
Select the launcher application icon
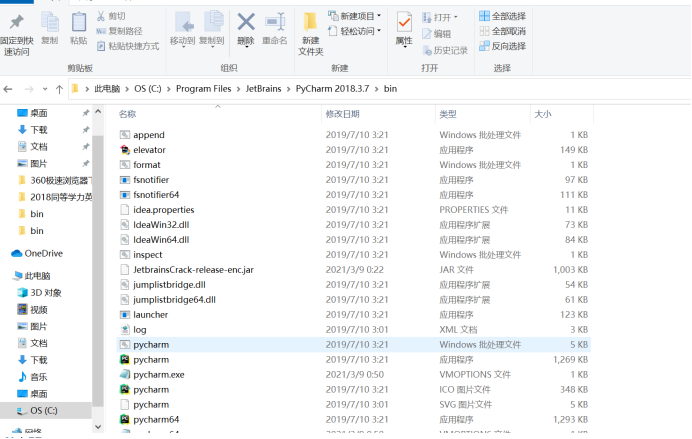(125, 315)
